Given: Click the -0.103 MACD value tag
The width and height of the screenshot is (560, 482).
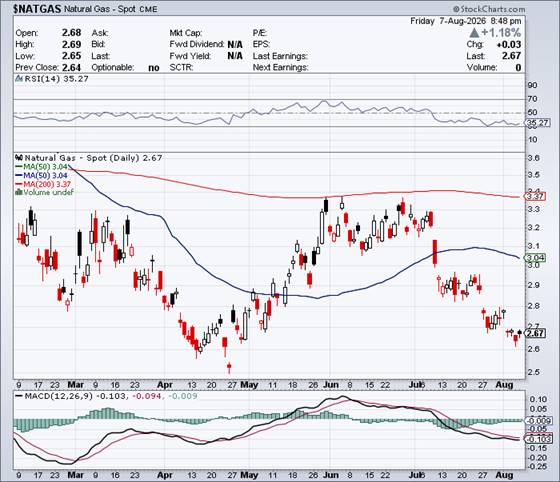Looking at the screenshot, I should coord(538,439).
